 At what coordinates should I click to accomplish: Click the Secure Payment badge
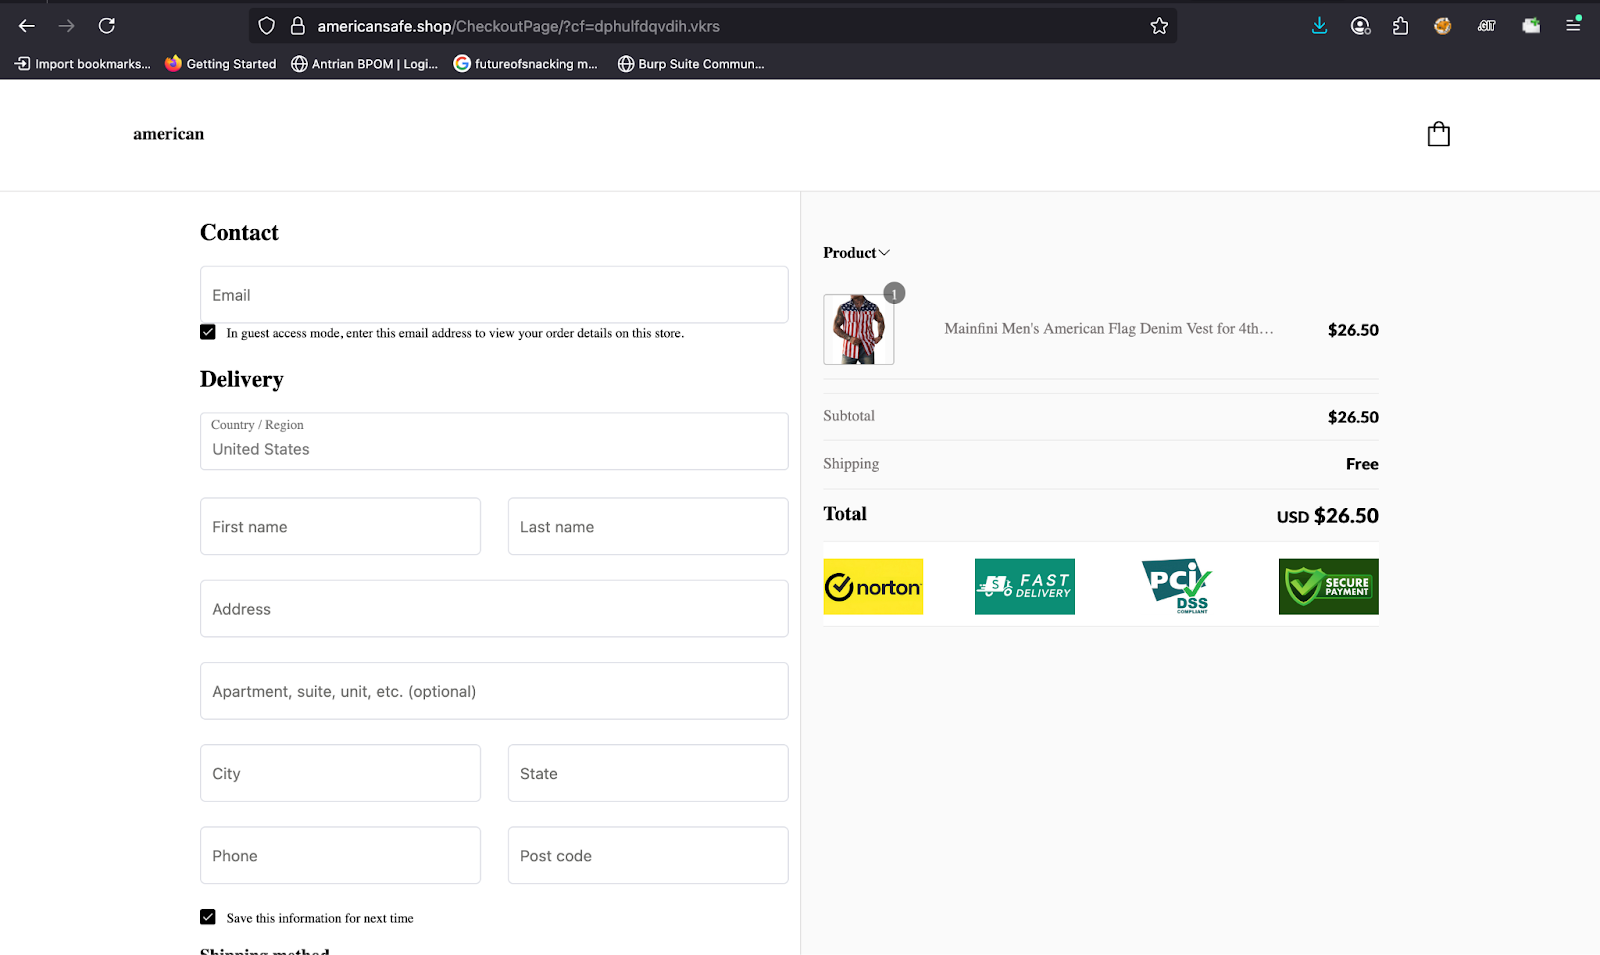(x=1329, y=587)
